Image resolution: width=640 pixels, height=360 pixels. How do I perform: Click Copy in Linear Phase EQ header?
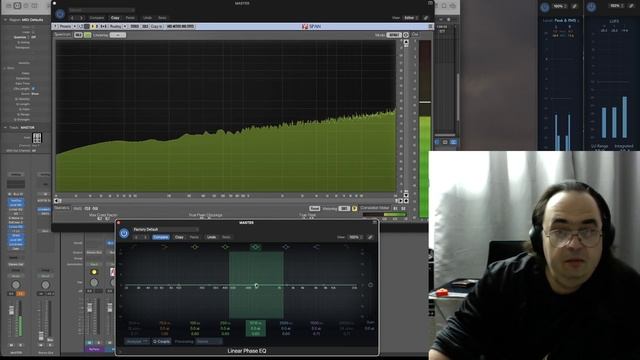click(x=179, y=237)
